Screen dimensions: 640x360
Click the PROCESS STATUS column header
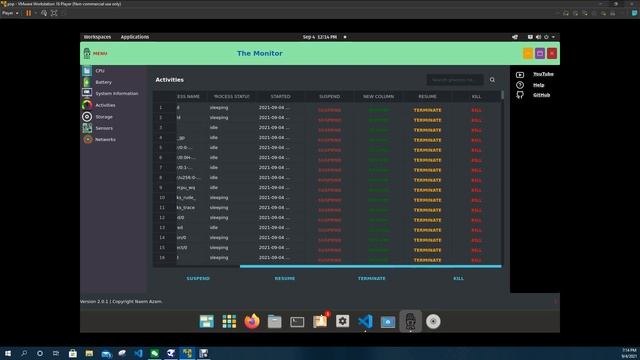coord(231,97)
